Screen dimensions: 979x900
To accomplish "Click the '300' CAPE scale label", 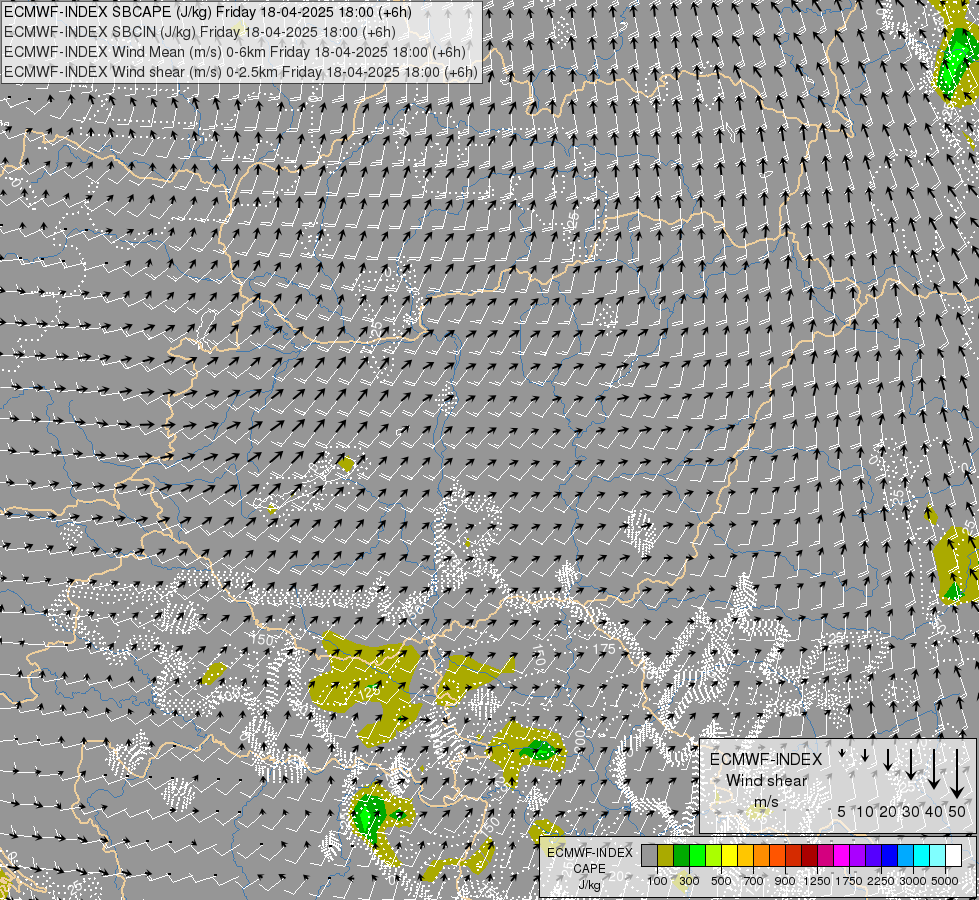I will [x=689, y=881].
